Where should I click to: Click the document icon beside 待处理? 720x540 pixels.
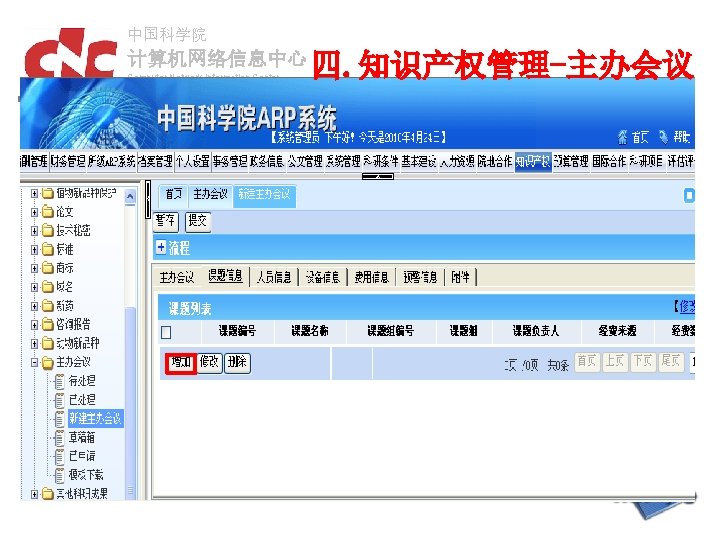[59, 381]
